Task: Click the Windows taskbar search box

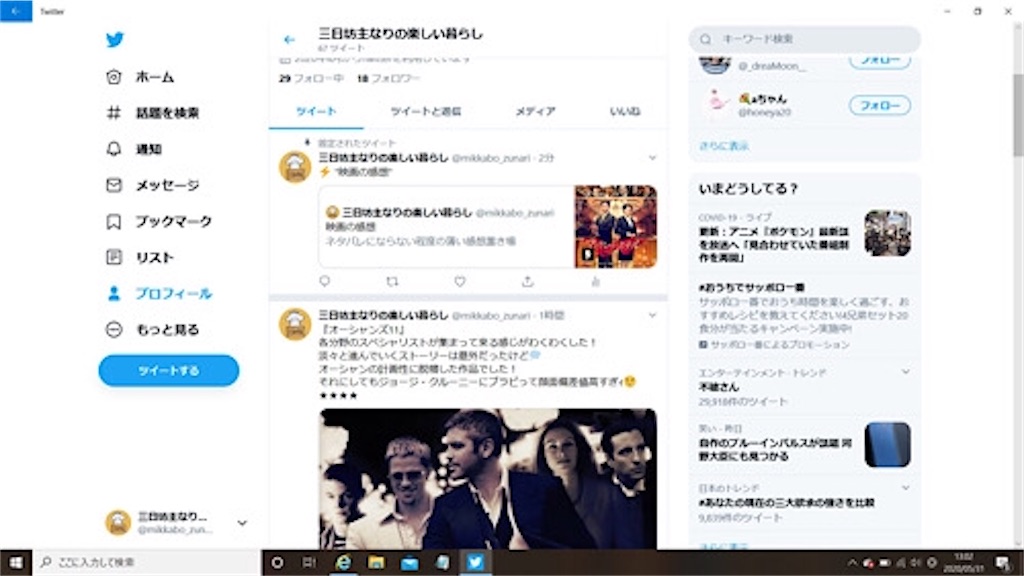Action: coord(147,562)
